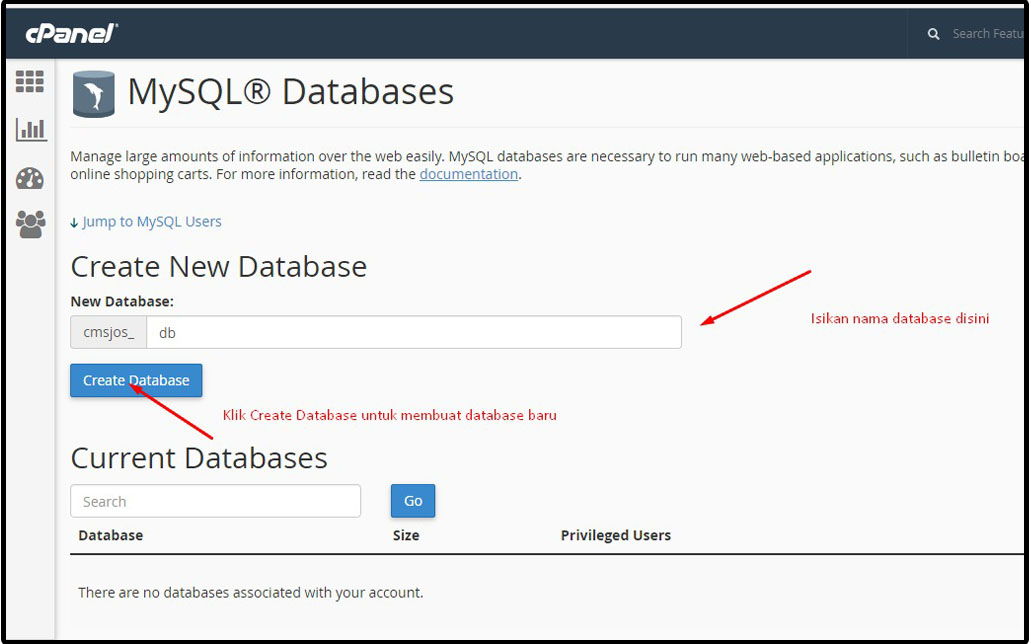Click the Size column header
Image resolution: width=1031 pixels, height=644 pixels.
406,535
